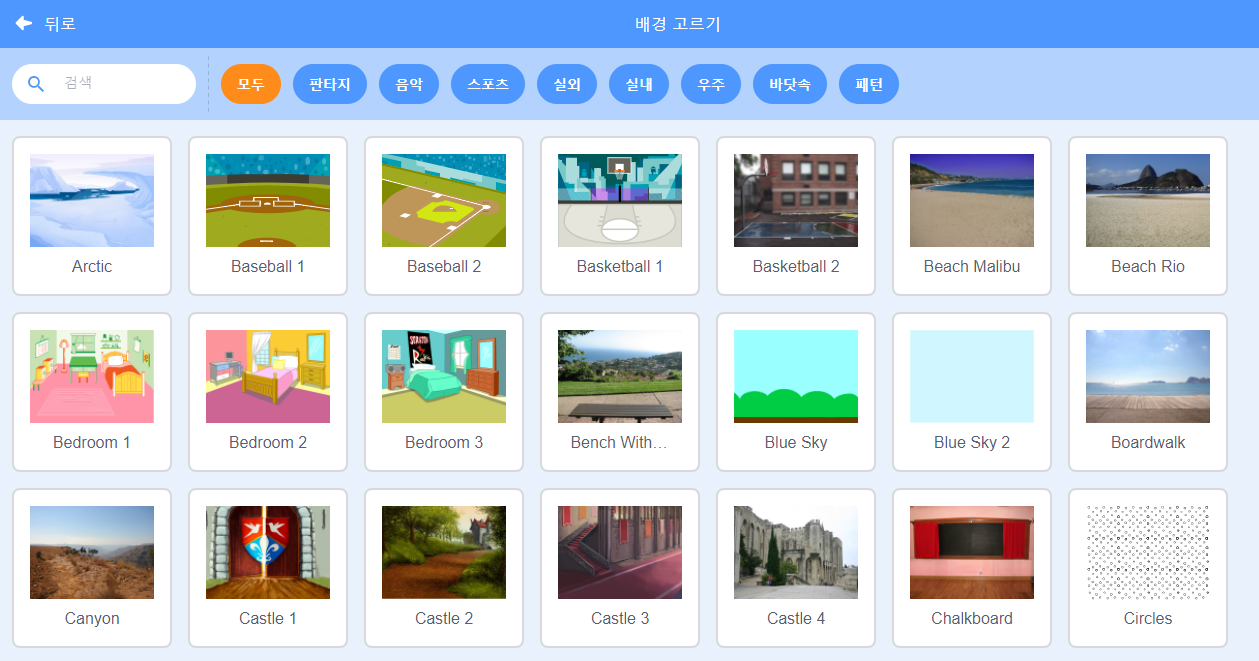This screenshot has width=1259, height=661.
Task: Click the 배경 고르기 page title
Action: tap(678, 24)
